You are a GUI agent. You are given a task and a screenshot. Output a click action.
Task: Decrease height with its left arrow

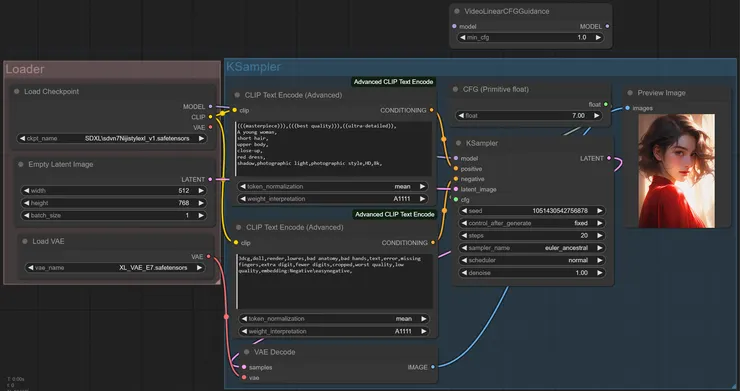tap(26, 203)
